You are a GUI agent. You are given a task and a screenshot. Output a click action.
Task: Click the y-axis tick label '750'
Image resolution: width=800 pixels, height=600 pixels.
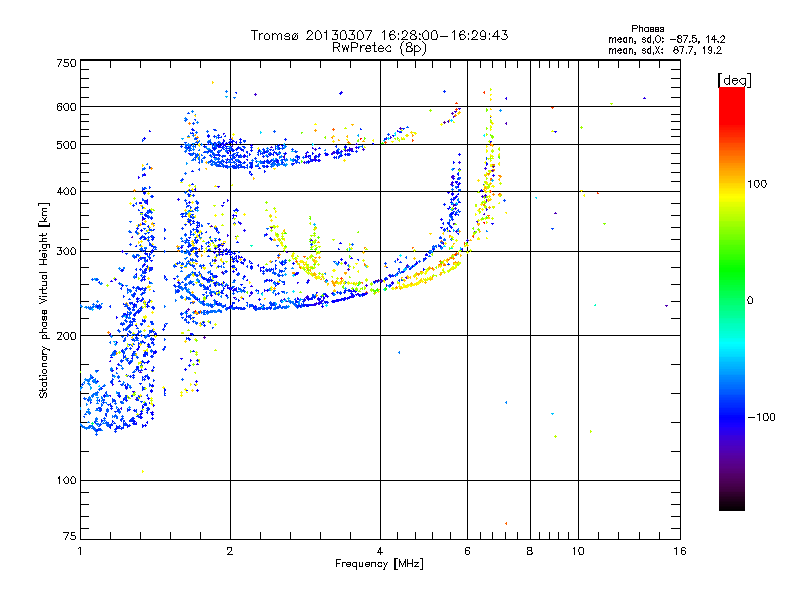click(66, 63)
